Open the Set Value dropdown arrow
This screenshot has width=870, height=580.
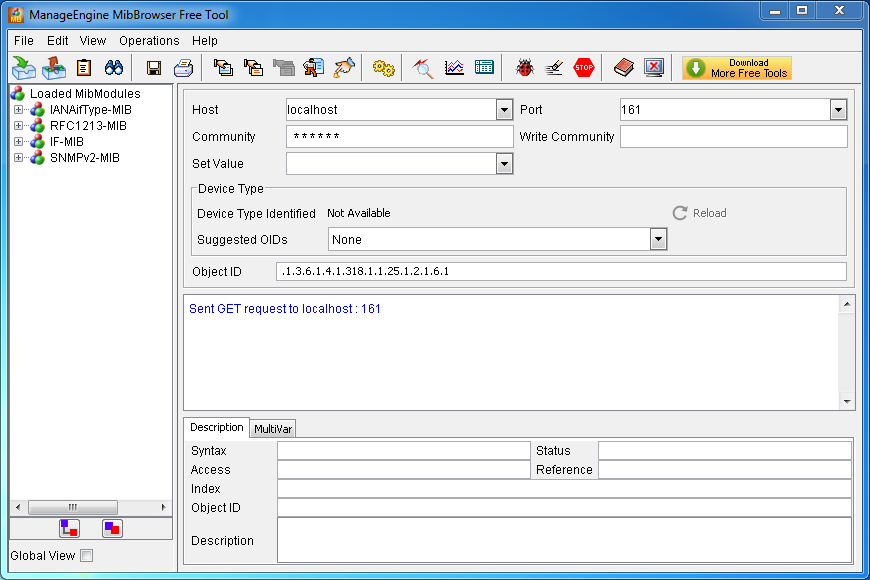point(504,164)
